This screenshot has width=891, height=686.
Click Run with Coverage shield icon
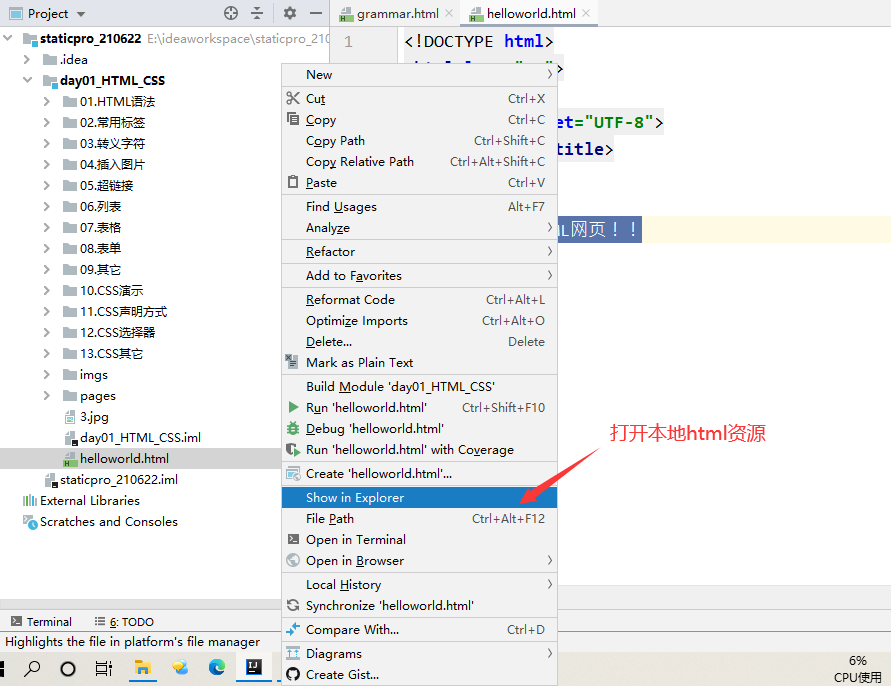[x=293, y=449]
